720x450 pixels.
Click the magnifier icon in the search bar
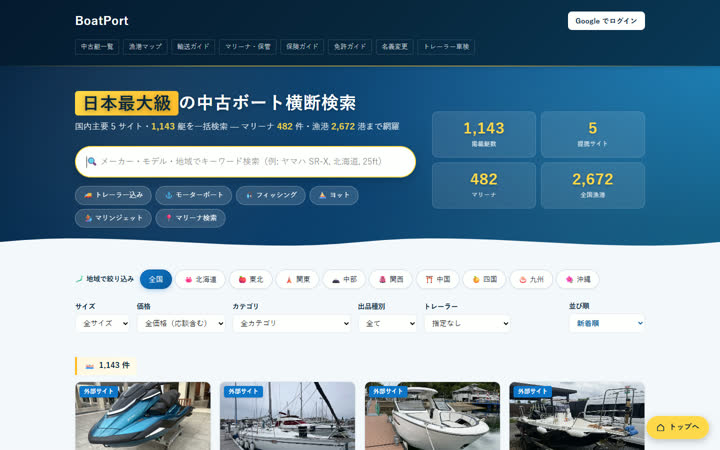tap(91, 162)
